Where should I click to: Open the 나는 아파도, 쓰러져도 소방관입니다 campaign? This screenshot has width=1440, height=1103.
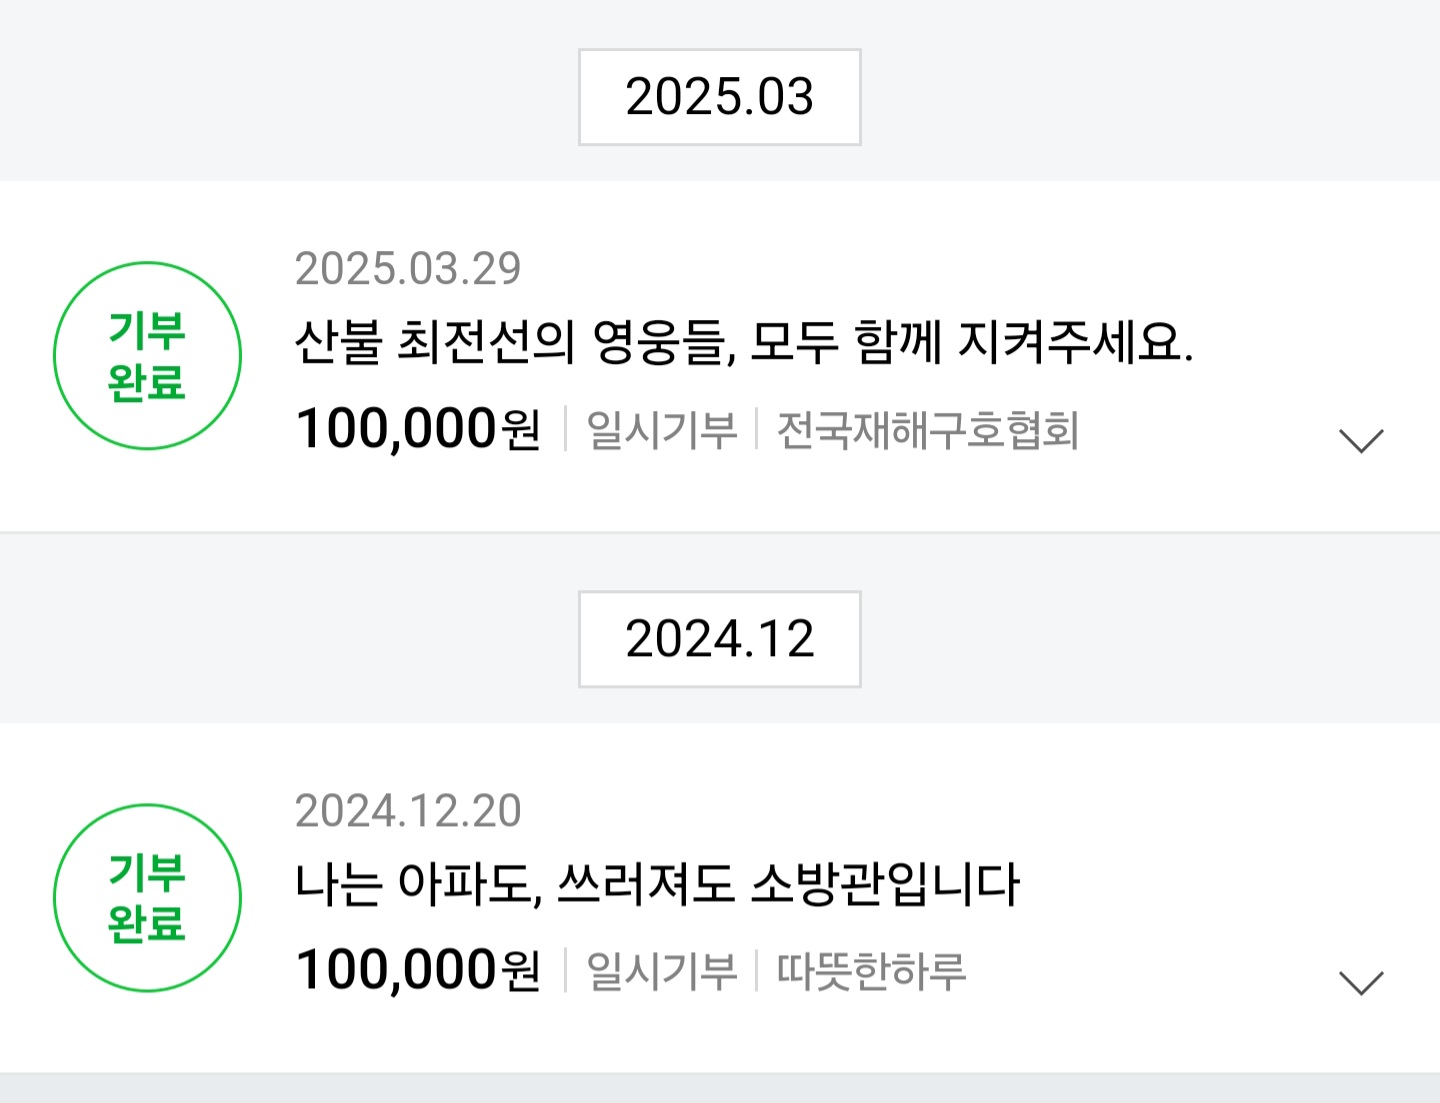[657, 885]
